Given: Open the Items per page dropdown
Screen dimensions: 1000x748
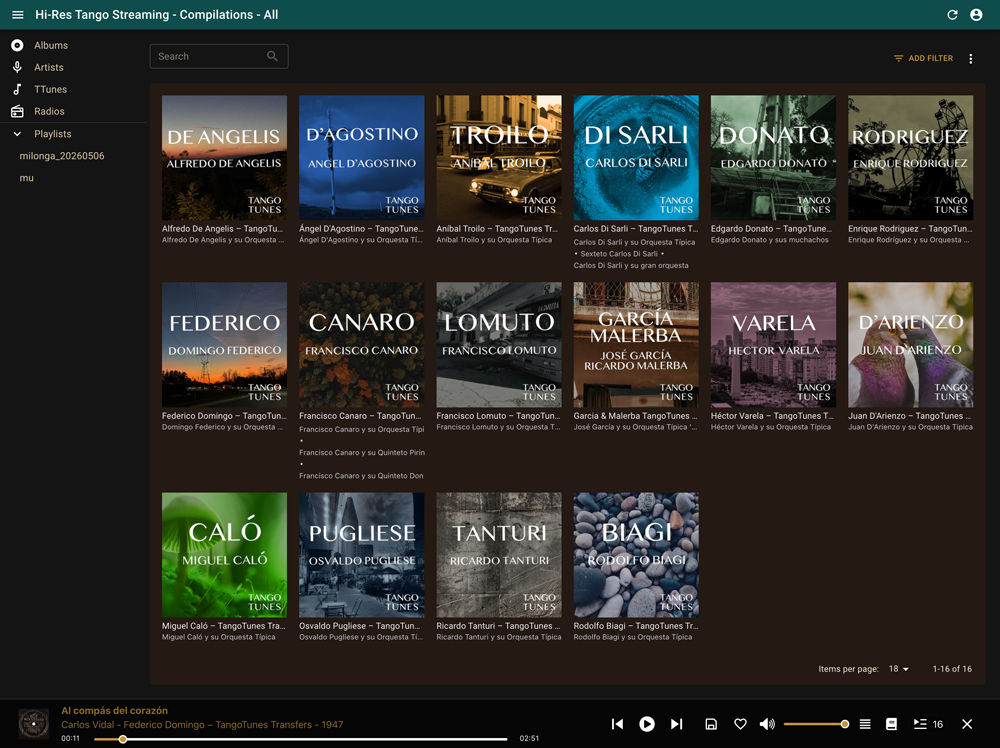Looking at the screenshot, I should point(899,669).
